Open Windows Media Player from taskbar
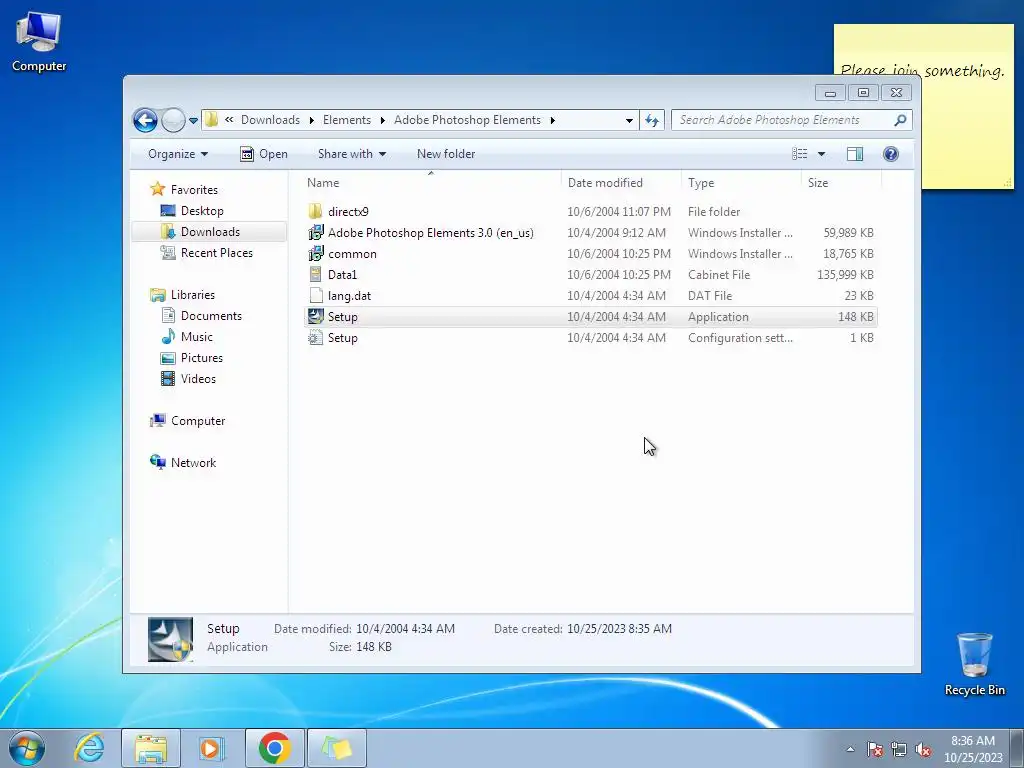The width and height of the screenshot is (1024, 768). coord(212,748)
